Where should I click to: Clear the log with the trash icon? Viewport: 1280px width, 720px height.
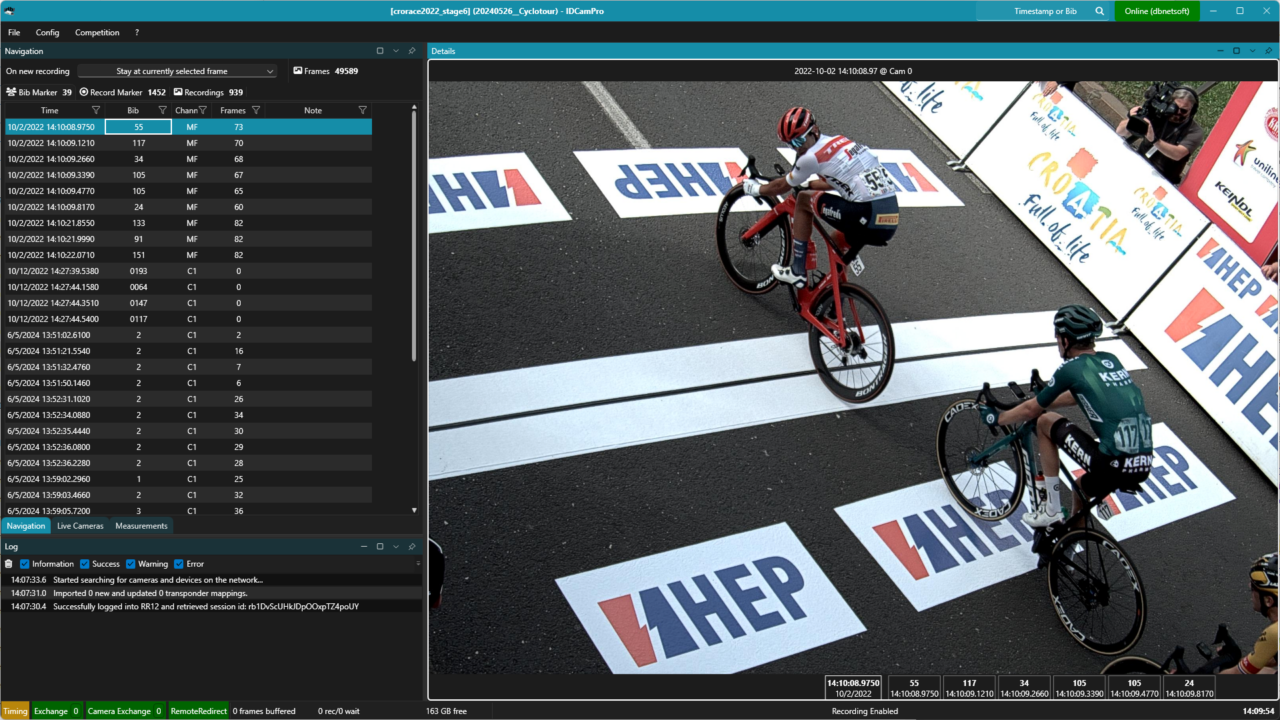9,564
